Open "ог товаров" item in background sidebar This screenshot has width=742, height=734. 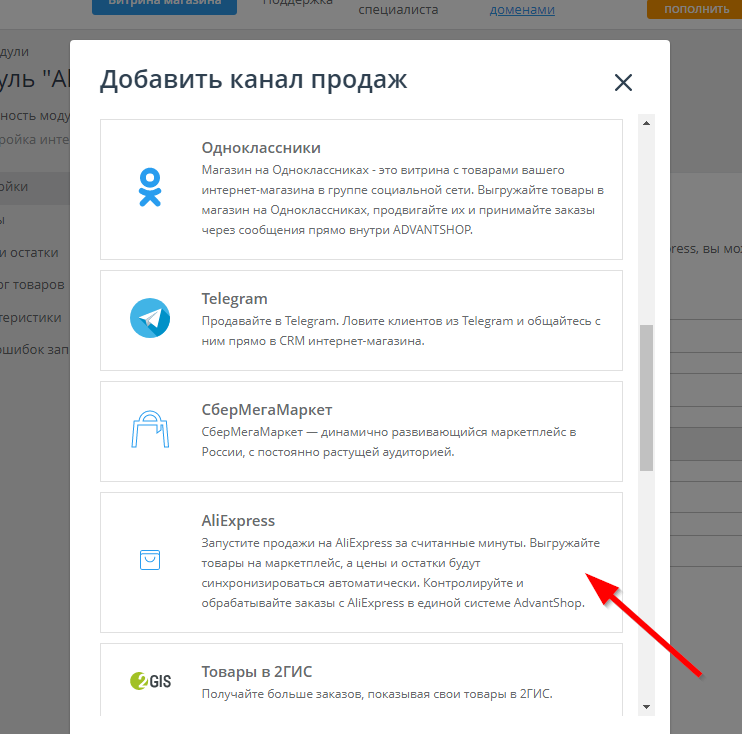click(x=32, y=285)
